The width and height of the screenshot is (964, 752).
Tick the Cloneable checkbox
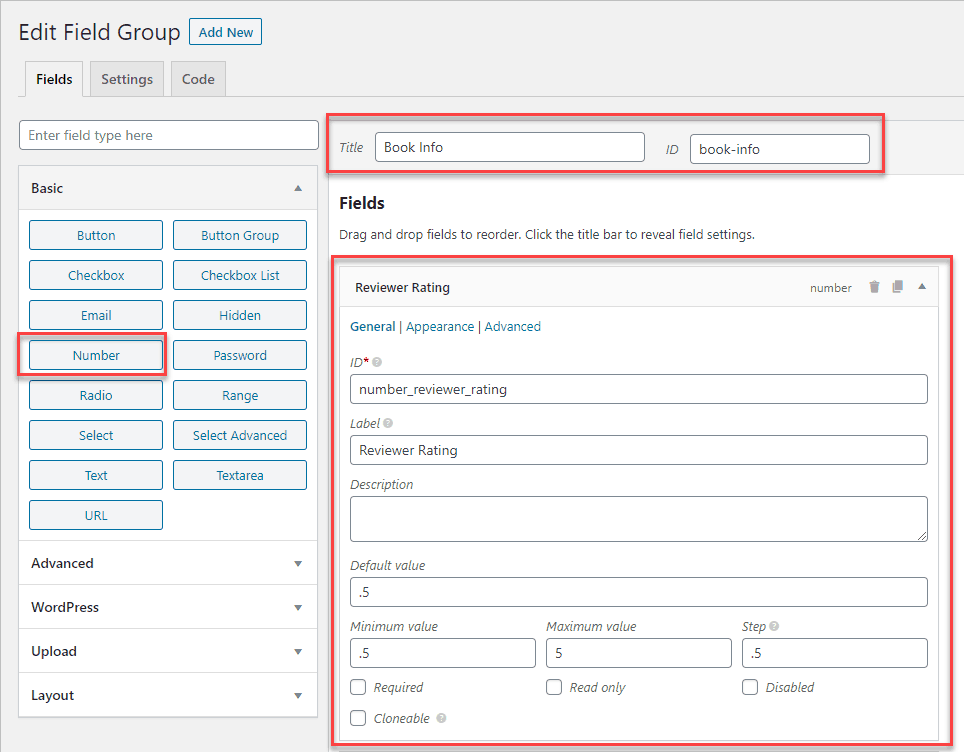(x=358, y=718)
